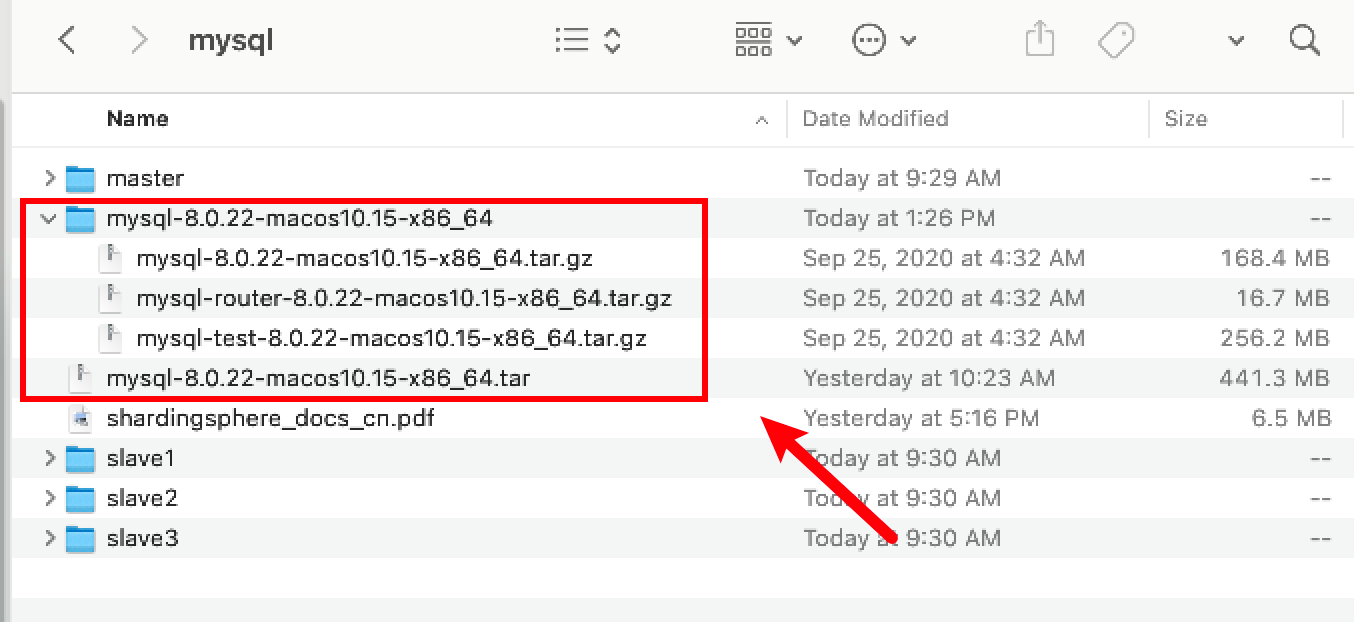Sort by the Size column header

click(x=1186, y=118)
